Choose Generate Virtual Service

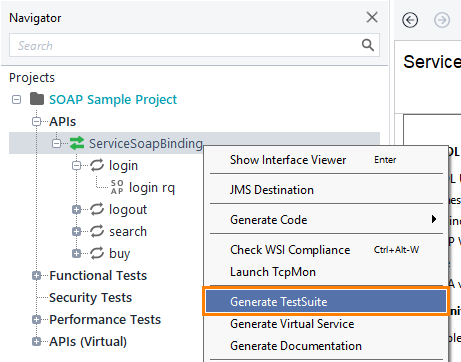click(326, 324)
